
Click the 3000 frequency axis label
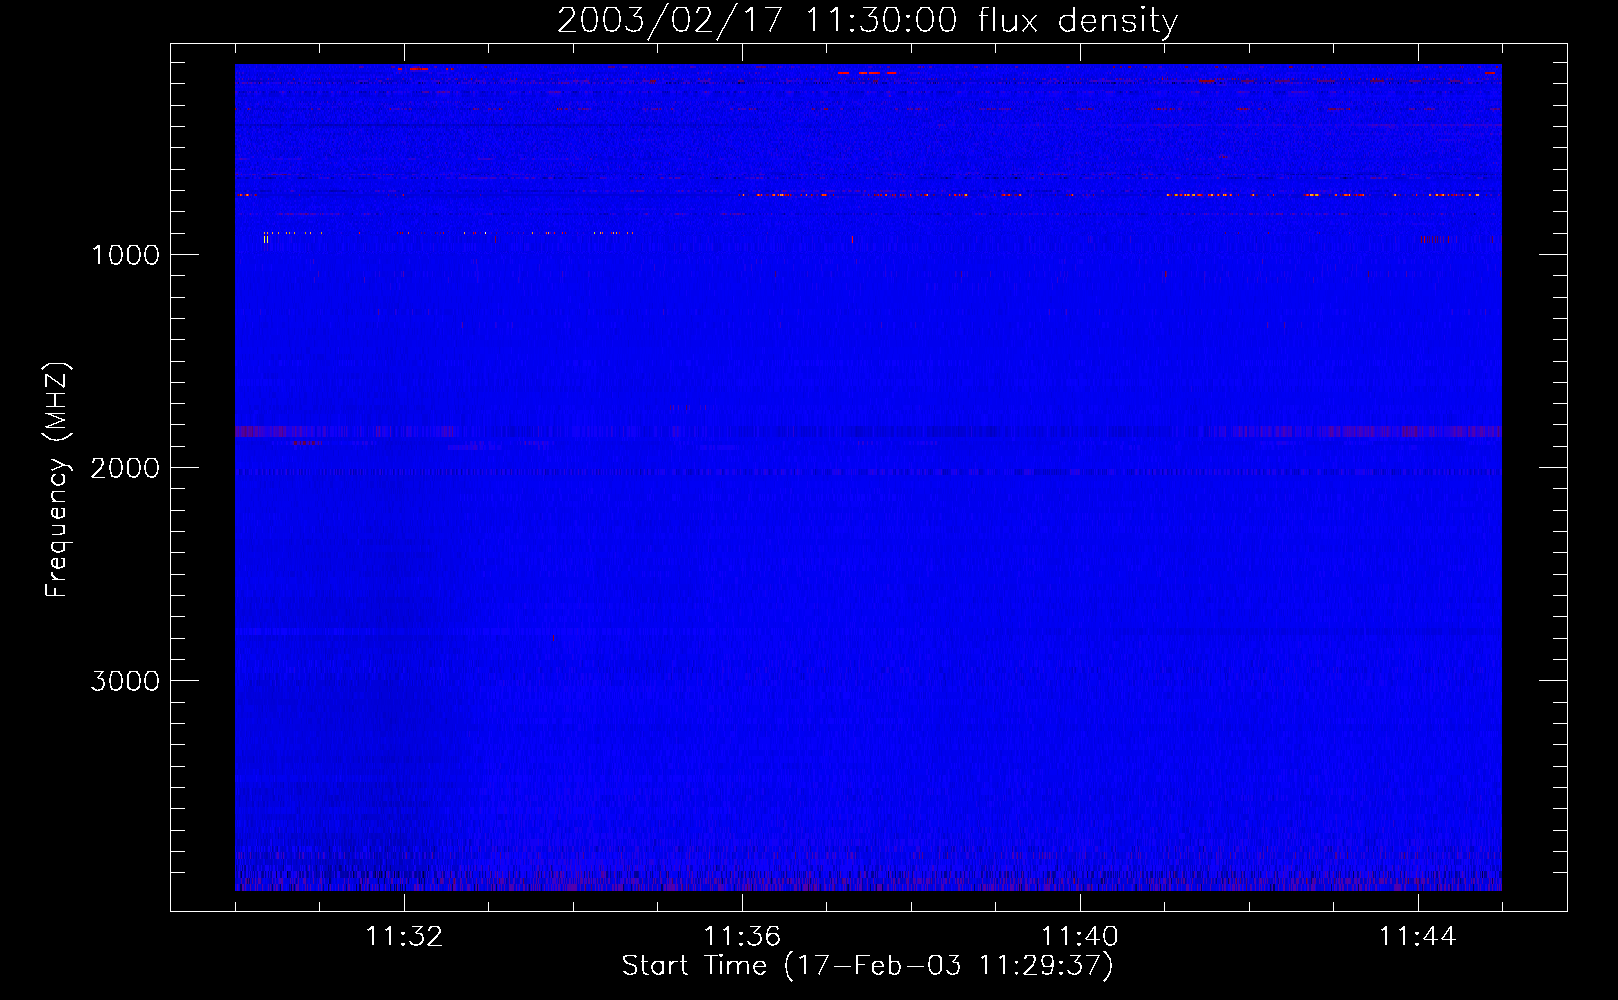click(x=125, y=681)
